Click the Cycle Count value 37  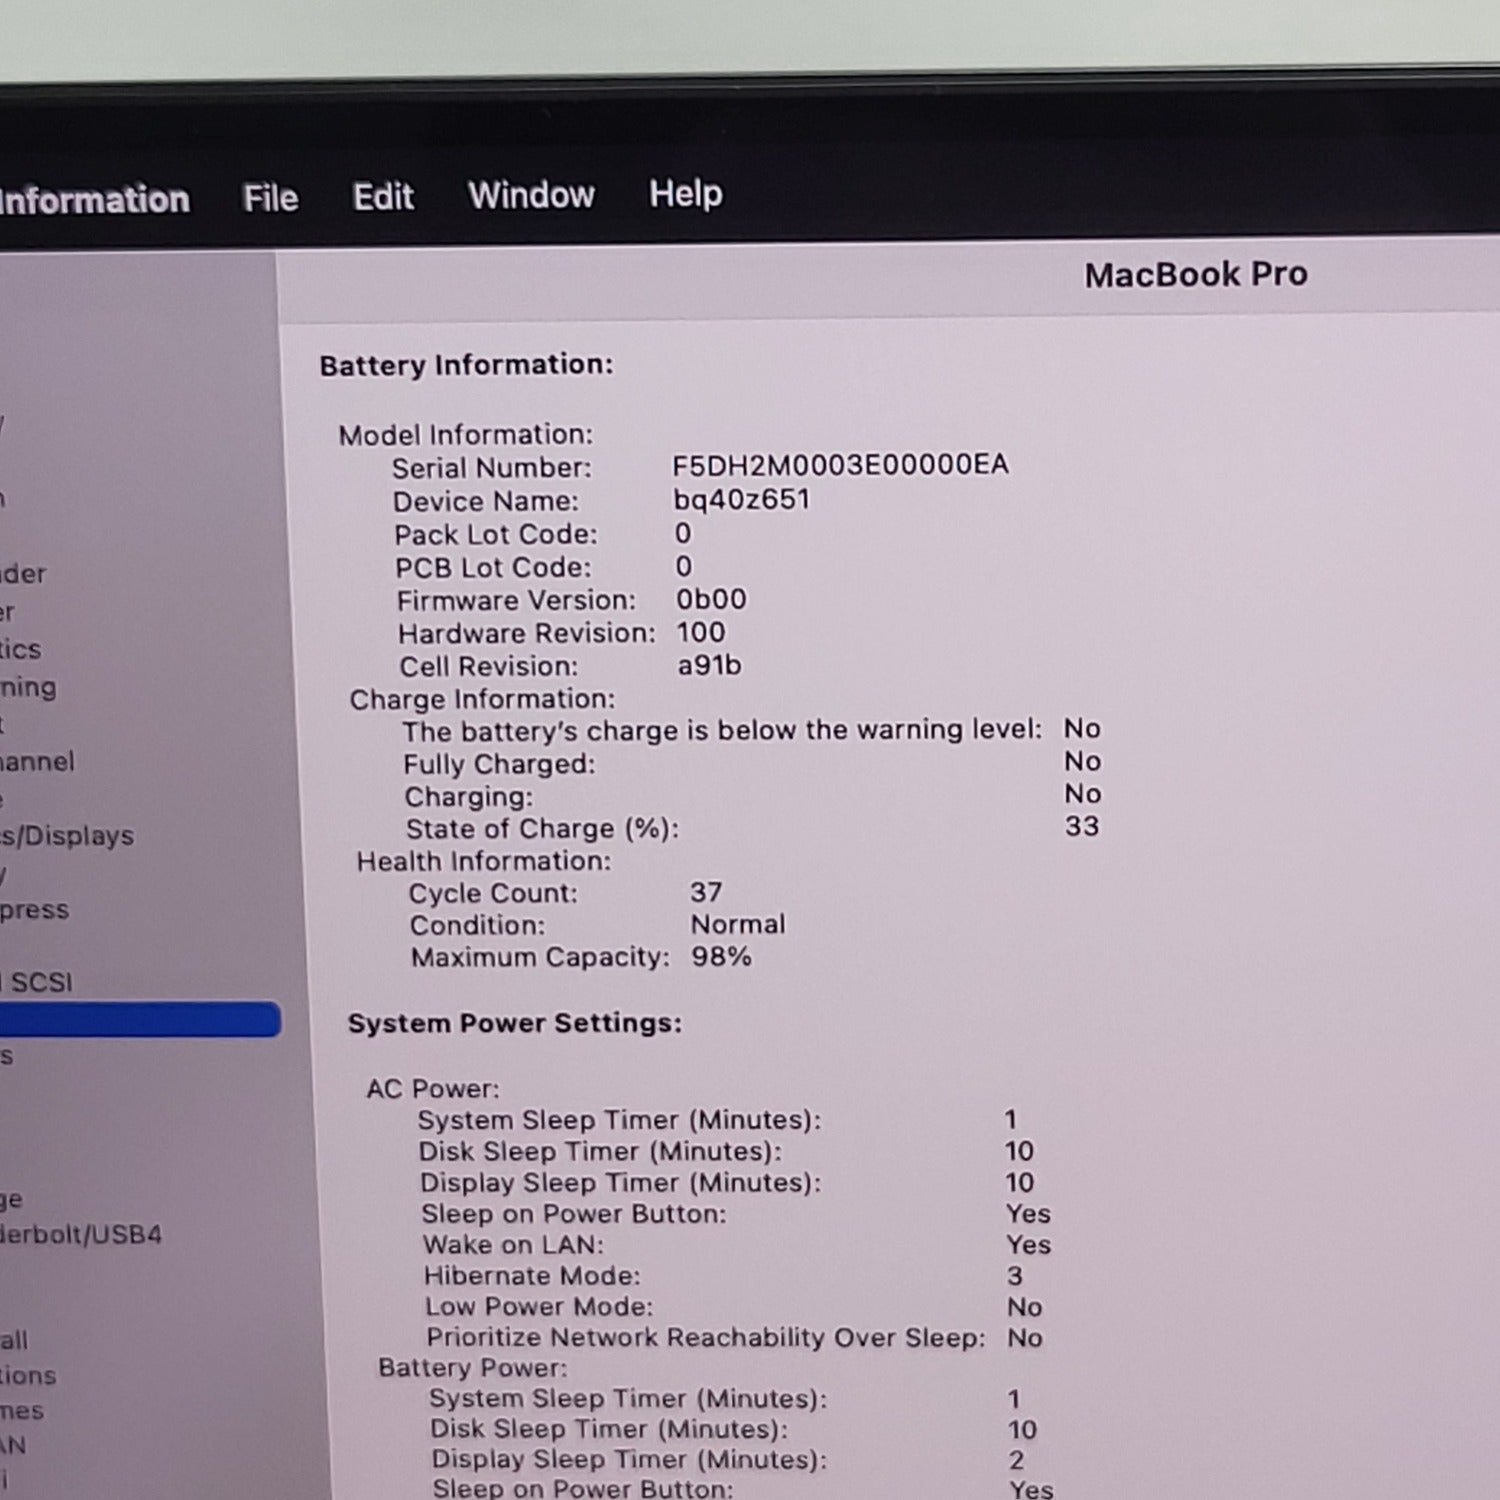(706, 892)
